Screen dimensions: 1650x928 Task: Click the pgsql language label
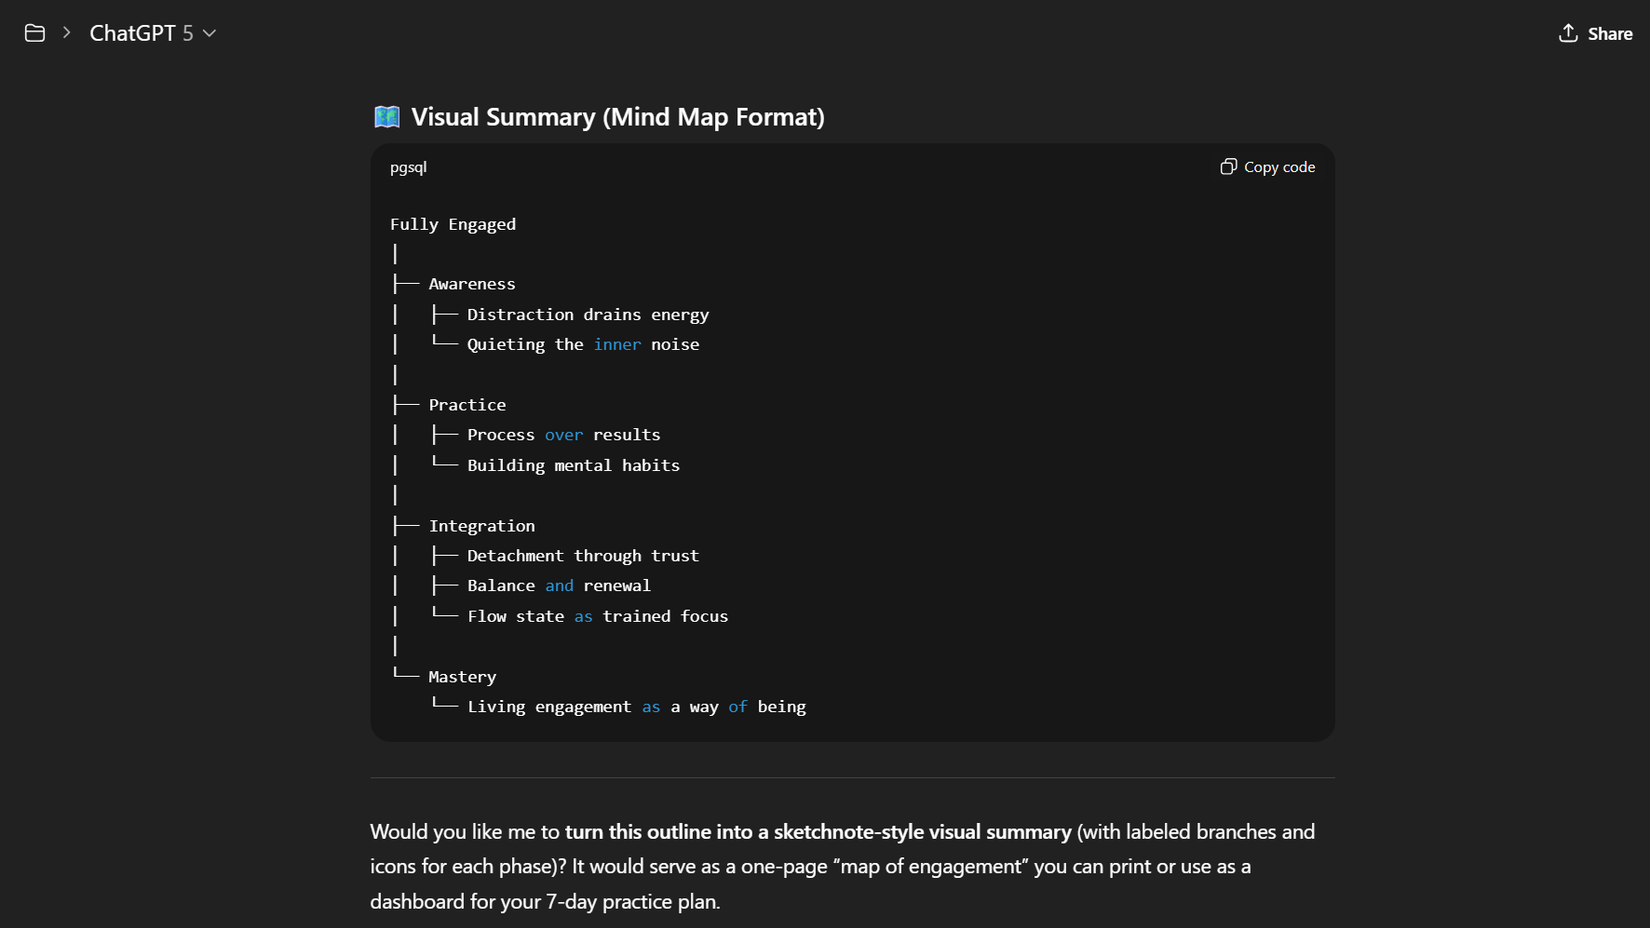click(x=408, y=167)
